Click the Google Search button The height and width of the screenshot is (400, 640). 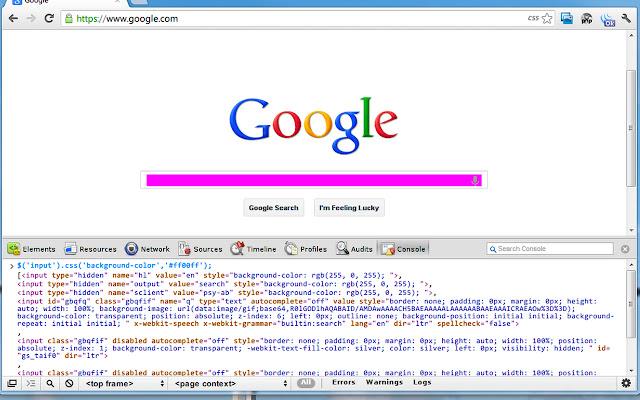coord(273,207)
